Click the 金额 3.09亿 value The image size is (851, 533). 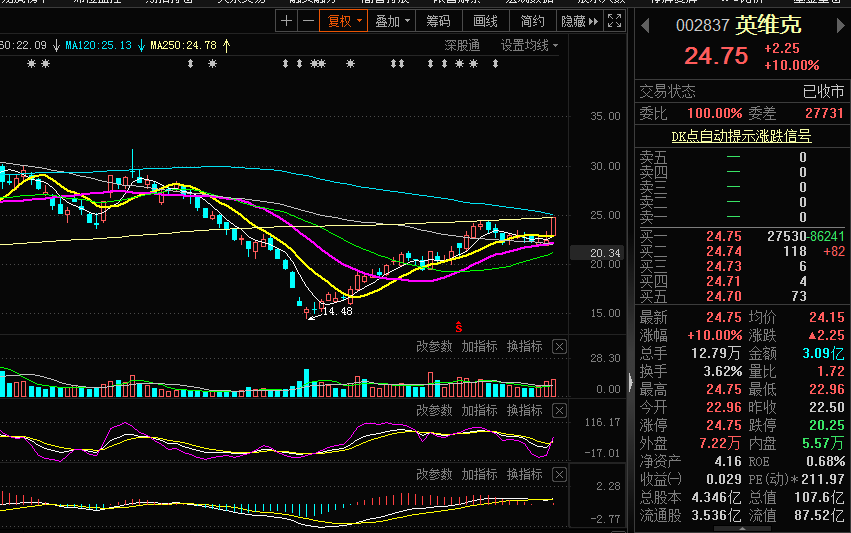pyautogui.click(x=823, y=353)
